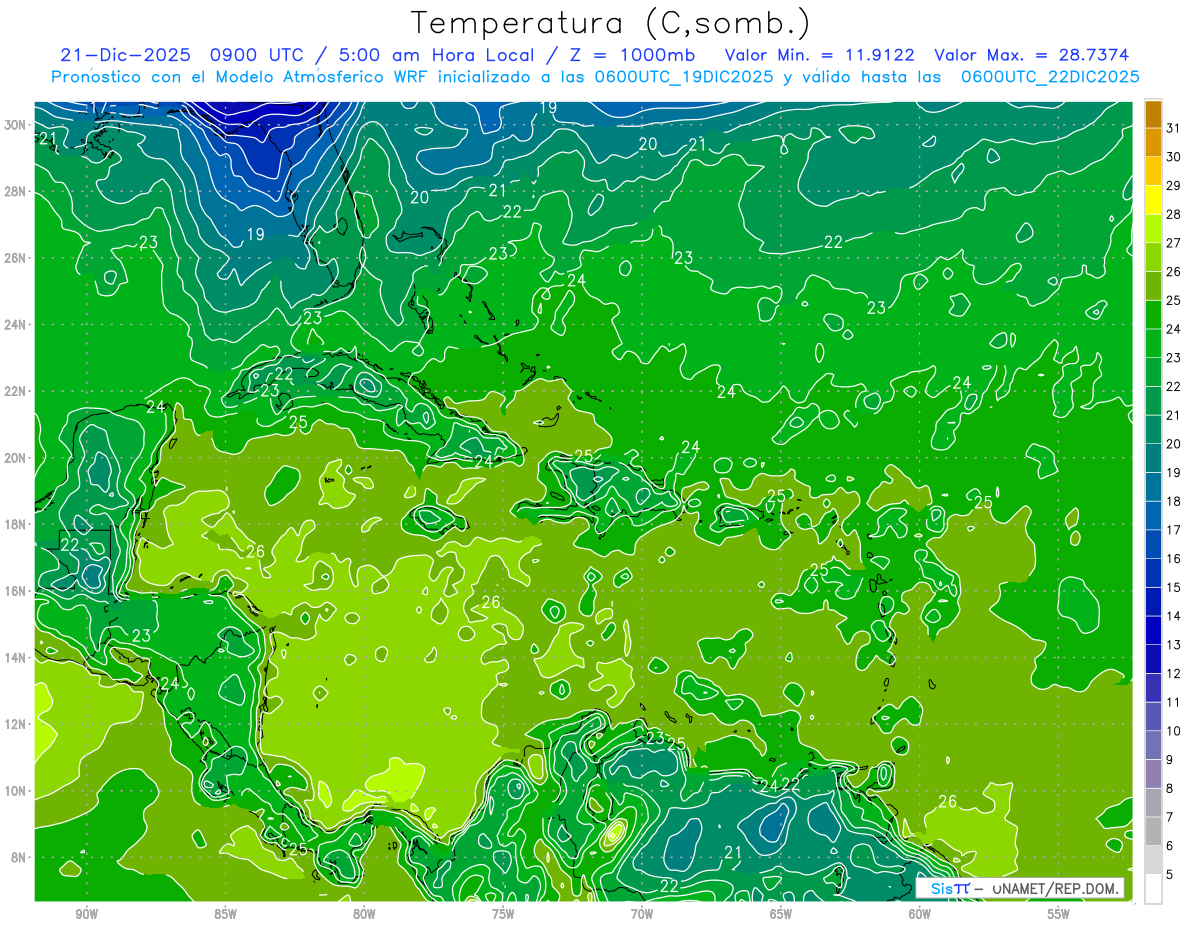
Task: Click "0600UTC_19DIC2025" initialization time text
Action: 684,76
